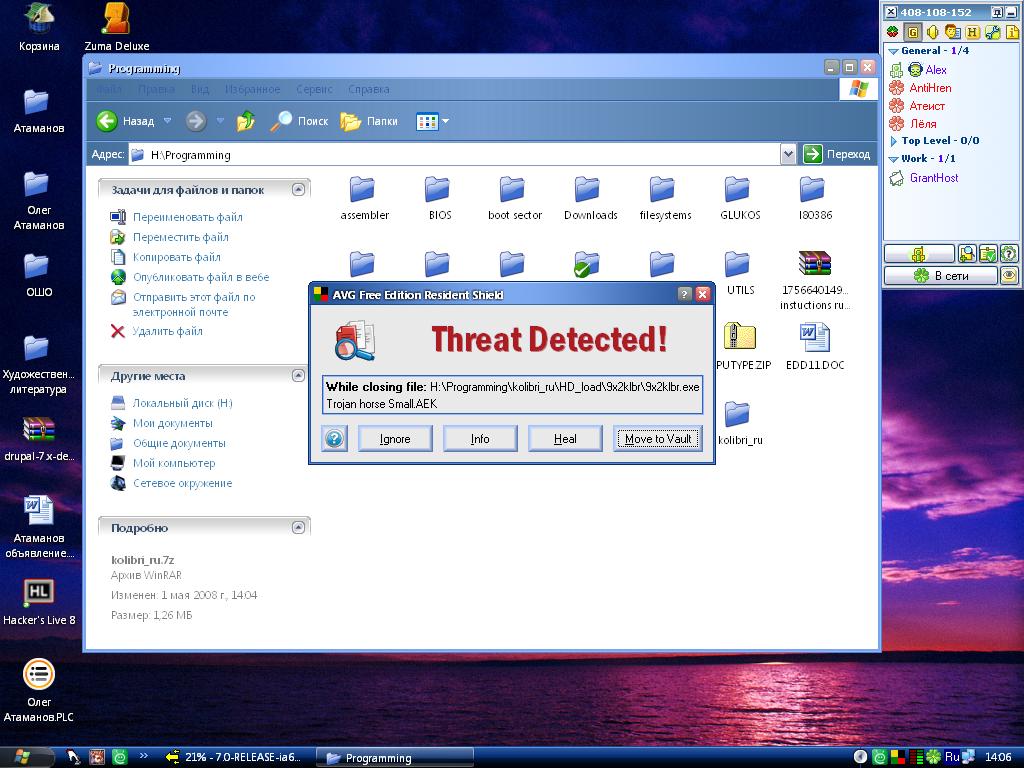Click the Up folder toolbar icon
Image resolution: width=1024 pixels, height=768 pixels.
tap(245, 122)
